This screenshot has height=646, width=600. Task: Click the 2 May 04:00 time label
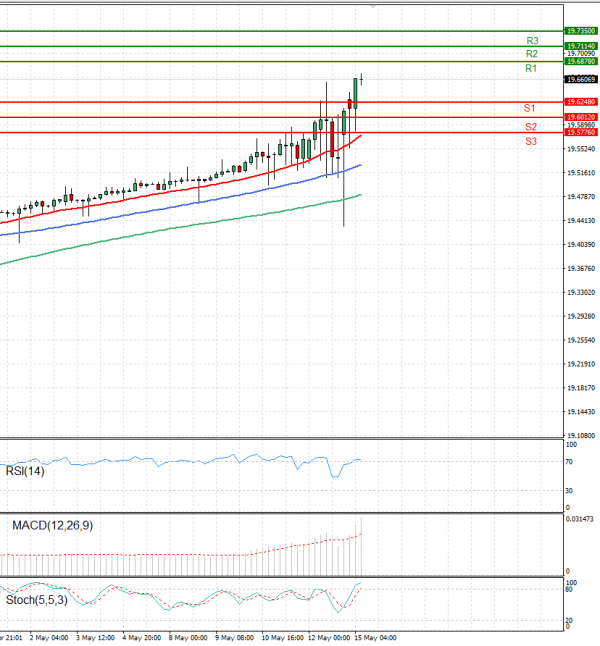49,638
